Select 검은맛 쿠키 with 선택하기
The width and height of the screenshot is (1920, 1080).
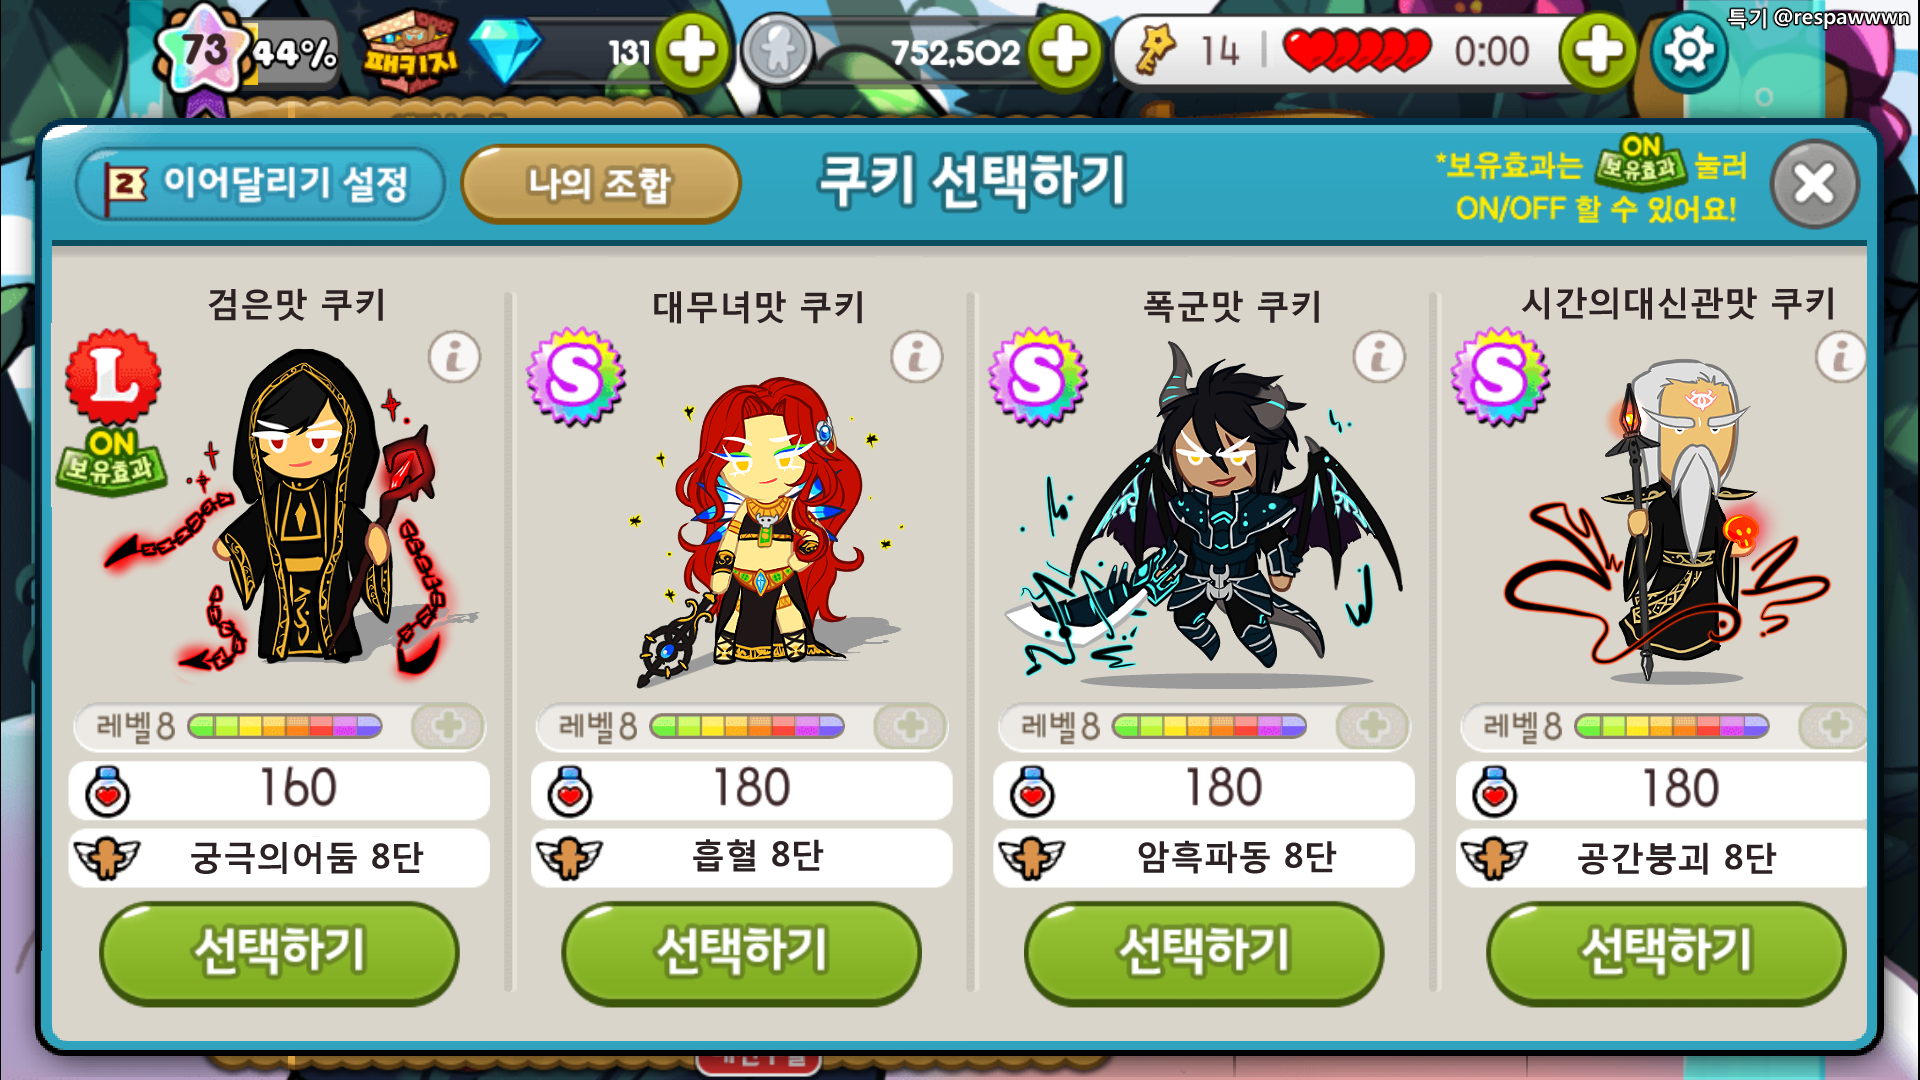[x=279, y=952]
